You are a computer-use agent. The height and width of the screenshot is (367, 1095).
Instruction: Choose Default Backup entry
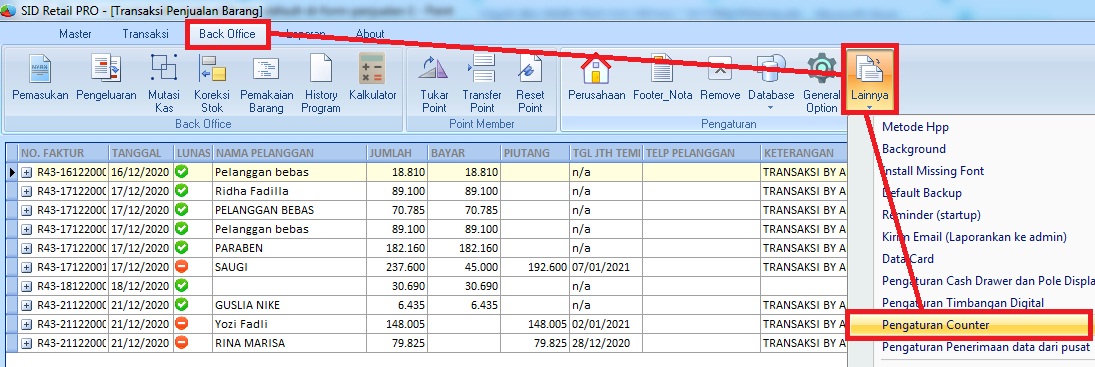922,193
